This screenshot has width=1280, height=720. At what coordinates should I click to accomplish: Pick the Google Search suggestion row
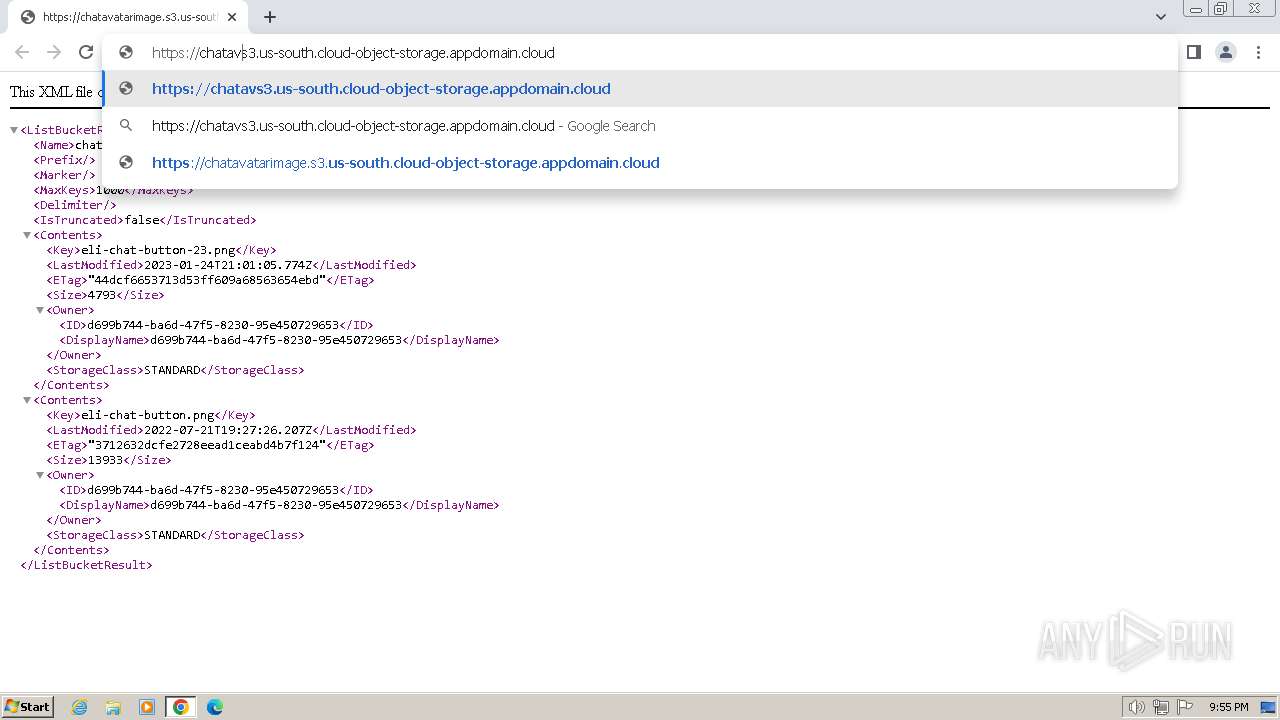[x=640, y=126]
